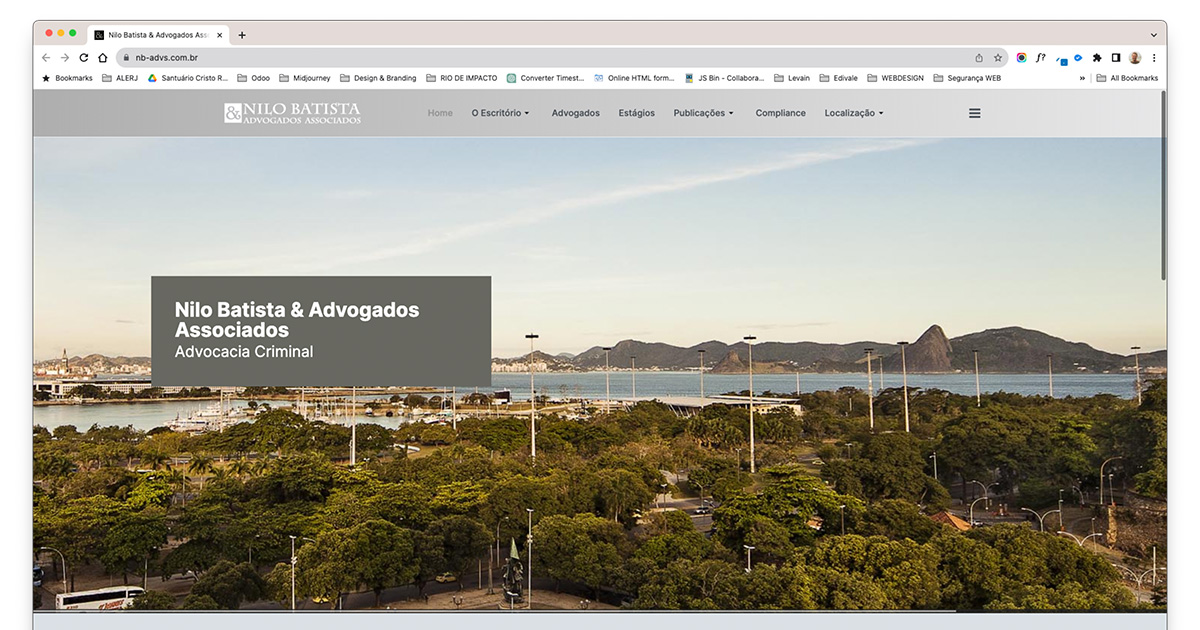The width and height of the screenshot is (1200, 630).
Task: Select the Home nav item
Action: [x=440, y=113]
